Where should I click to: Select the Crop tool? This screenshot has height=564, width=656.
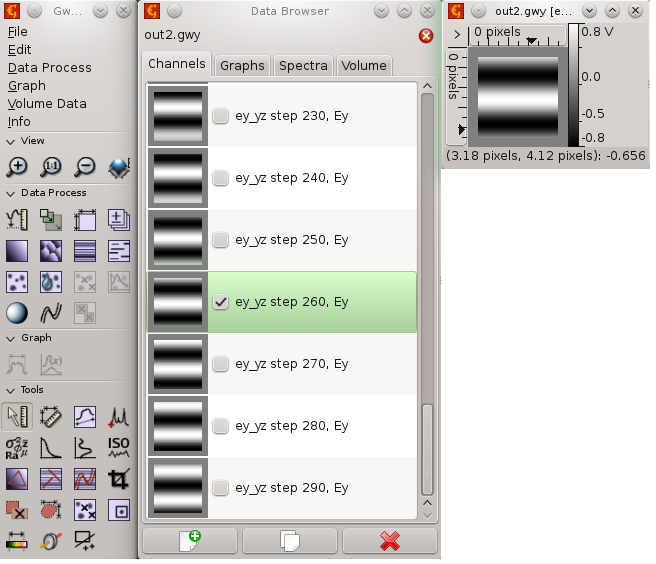click(119, 479)
